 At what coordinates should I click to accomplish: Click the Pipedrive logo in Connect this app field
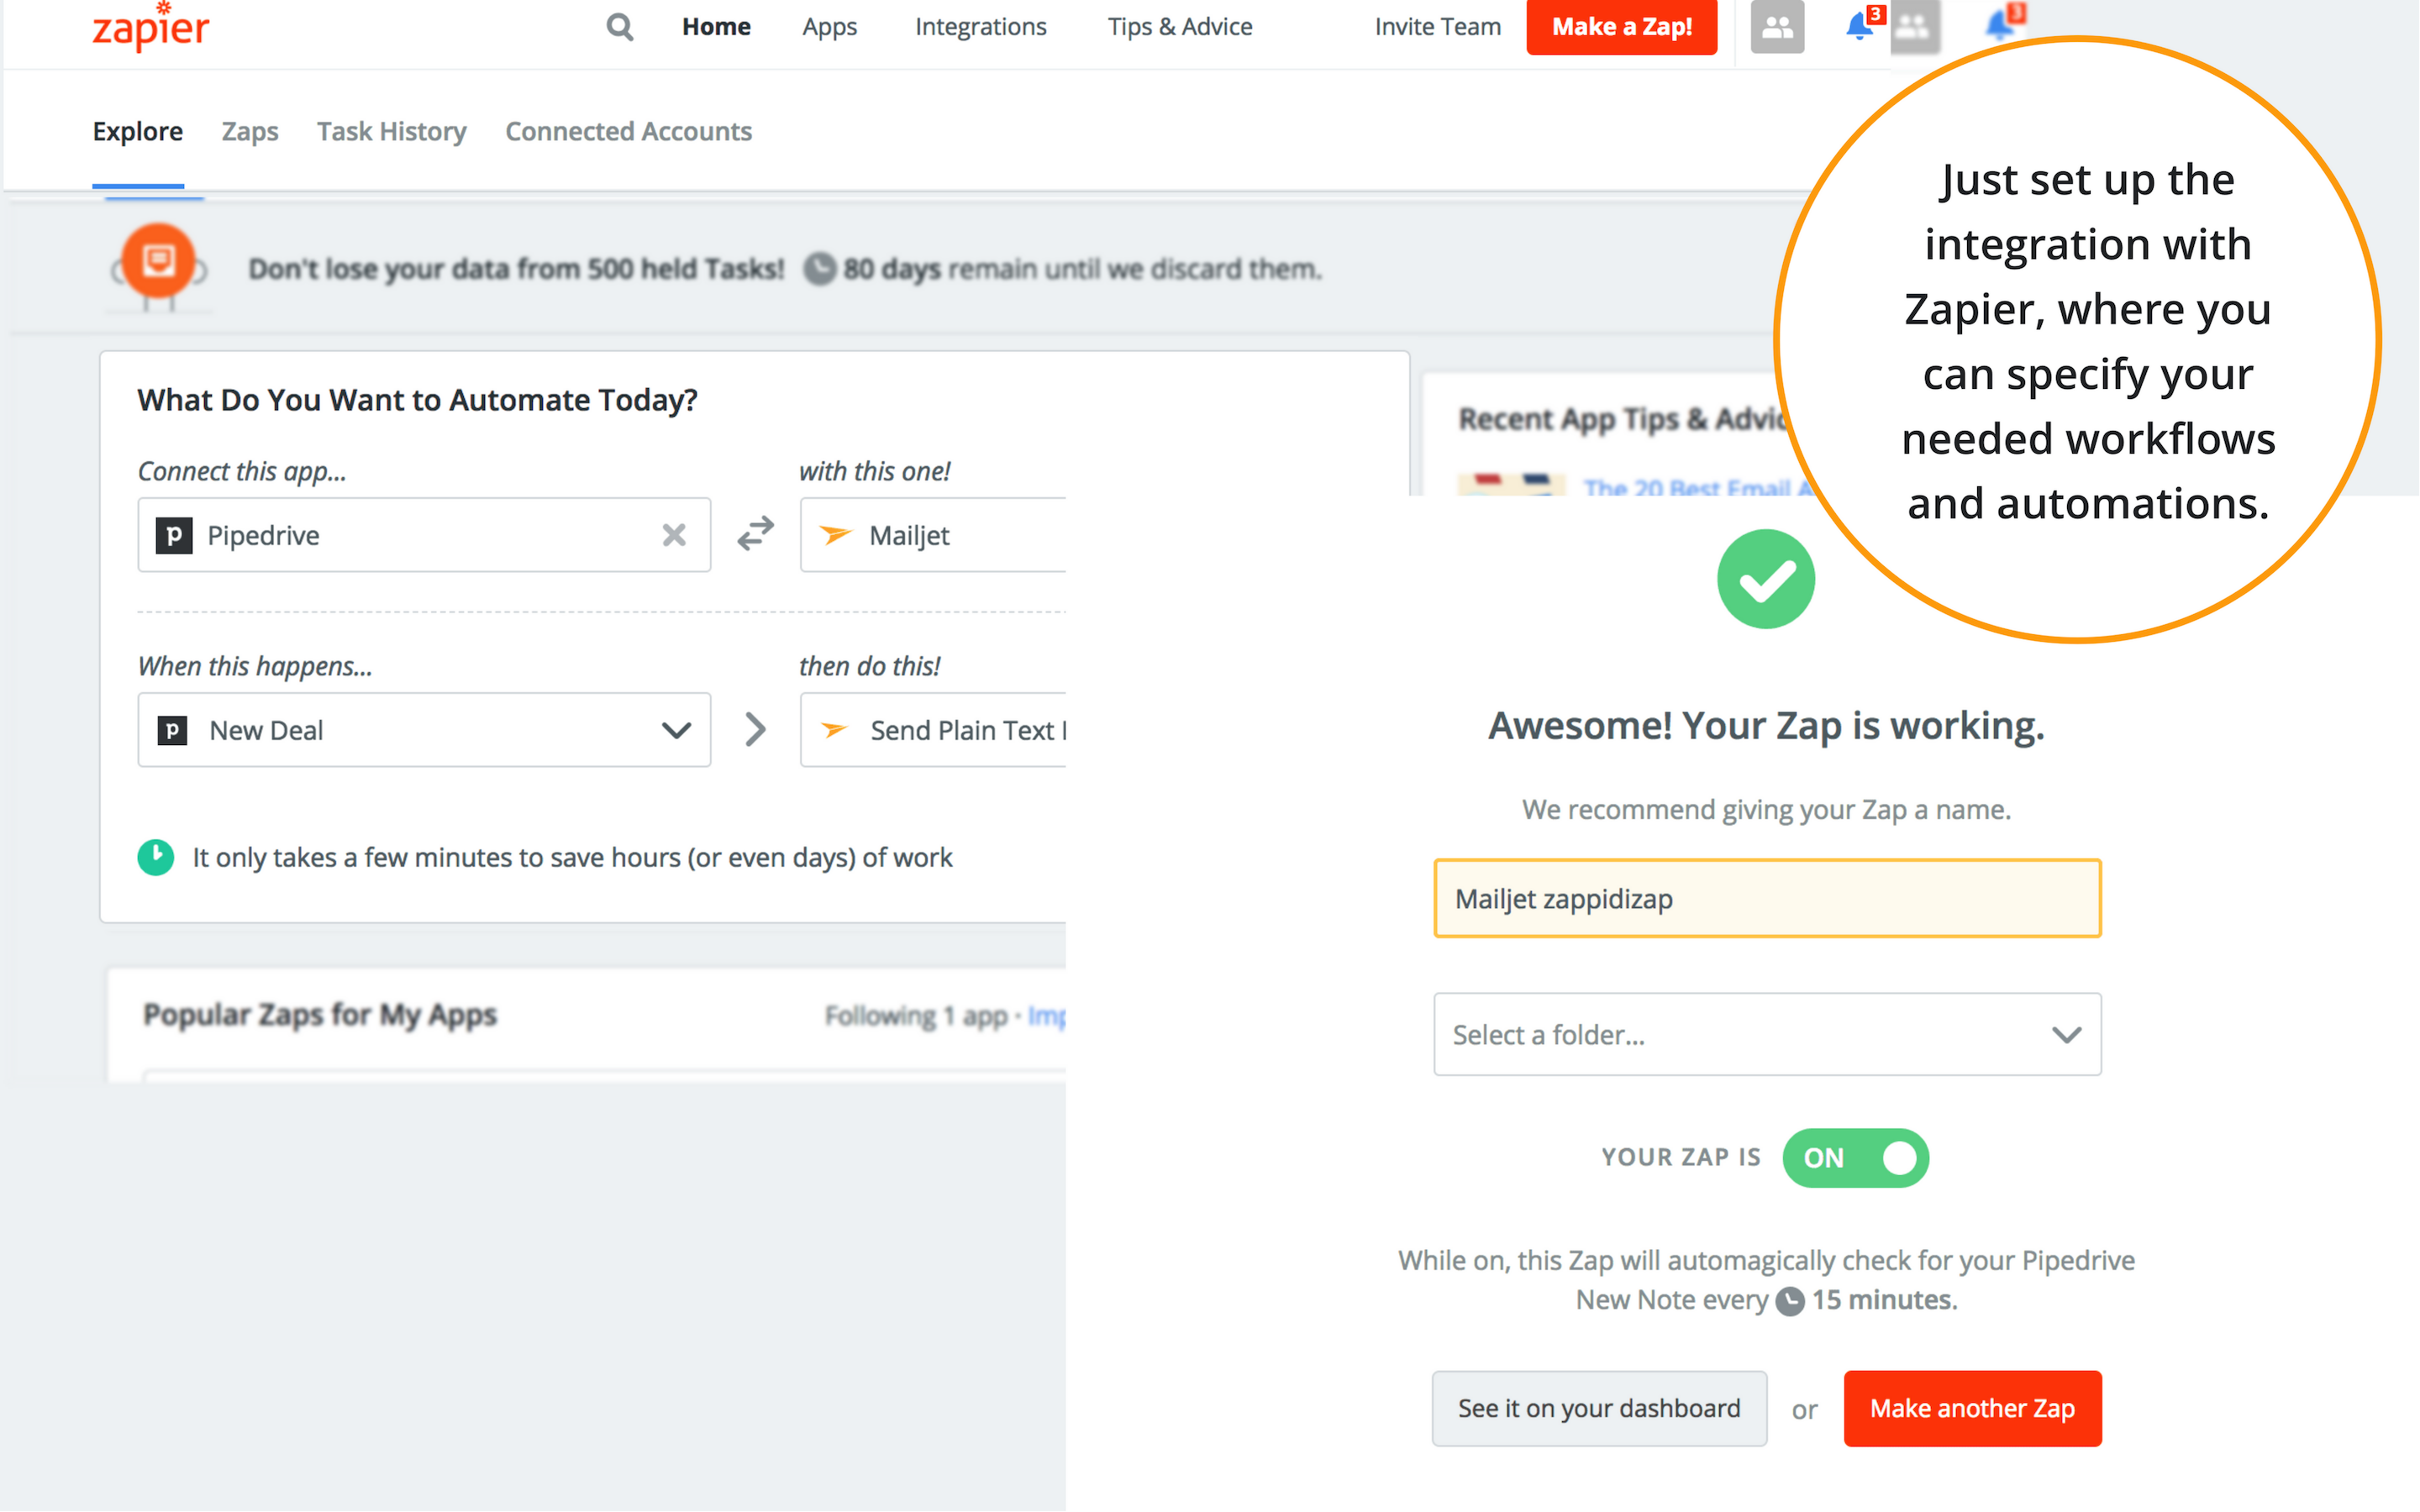(x=174, y=535)
